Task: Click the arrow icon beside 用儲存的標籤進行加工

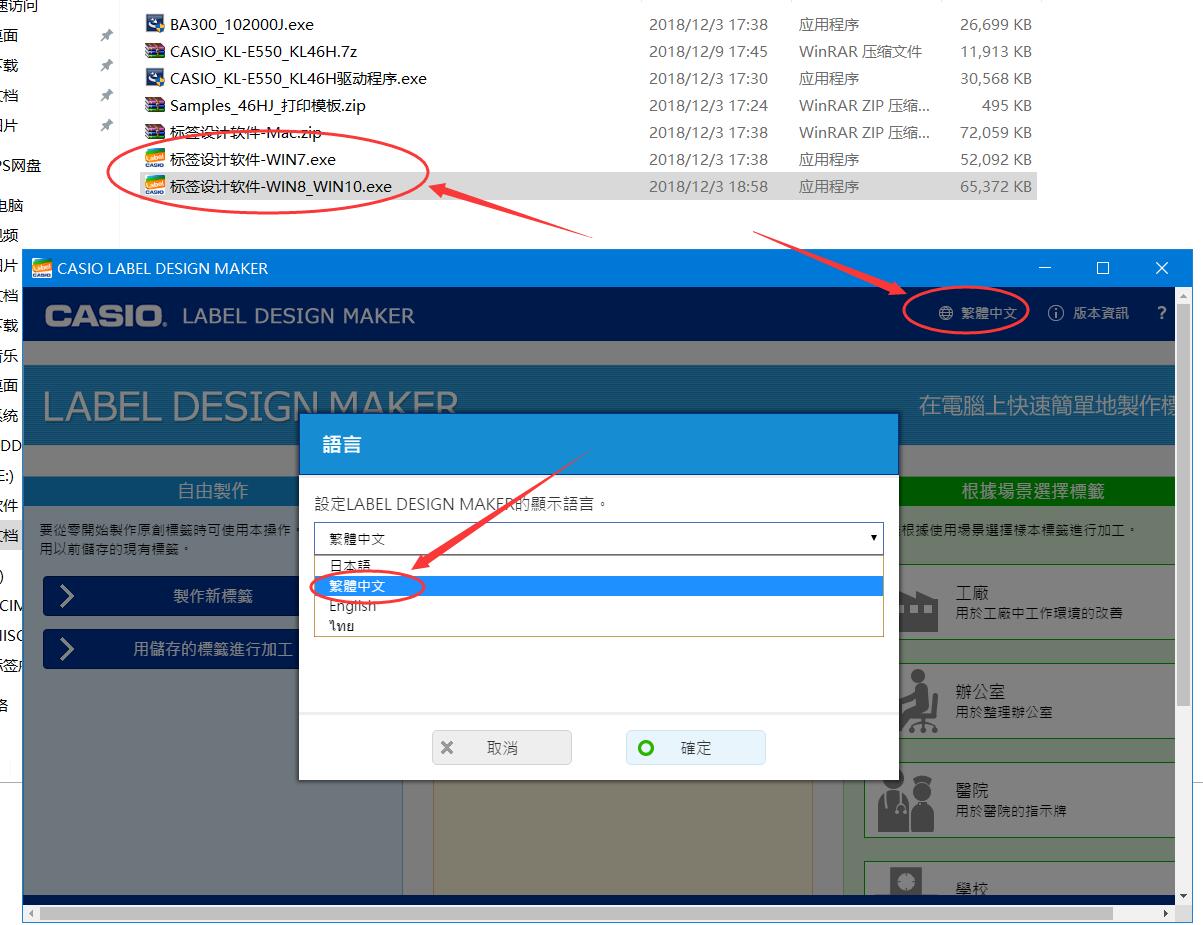Action: pos(67,650)
